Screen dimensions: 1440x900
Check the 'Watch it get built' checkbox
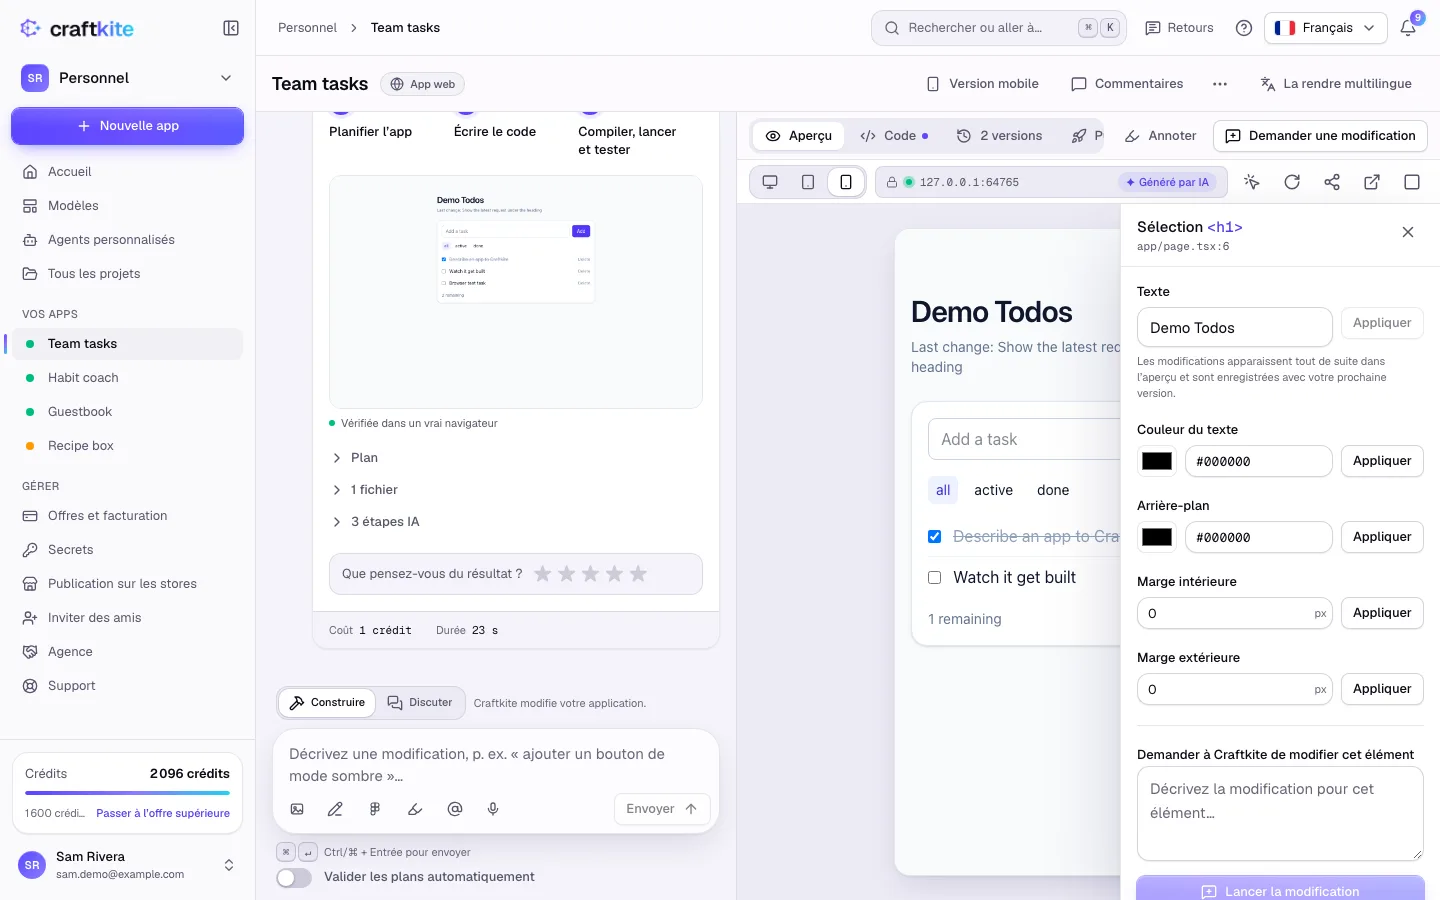coord(935,578)
